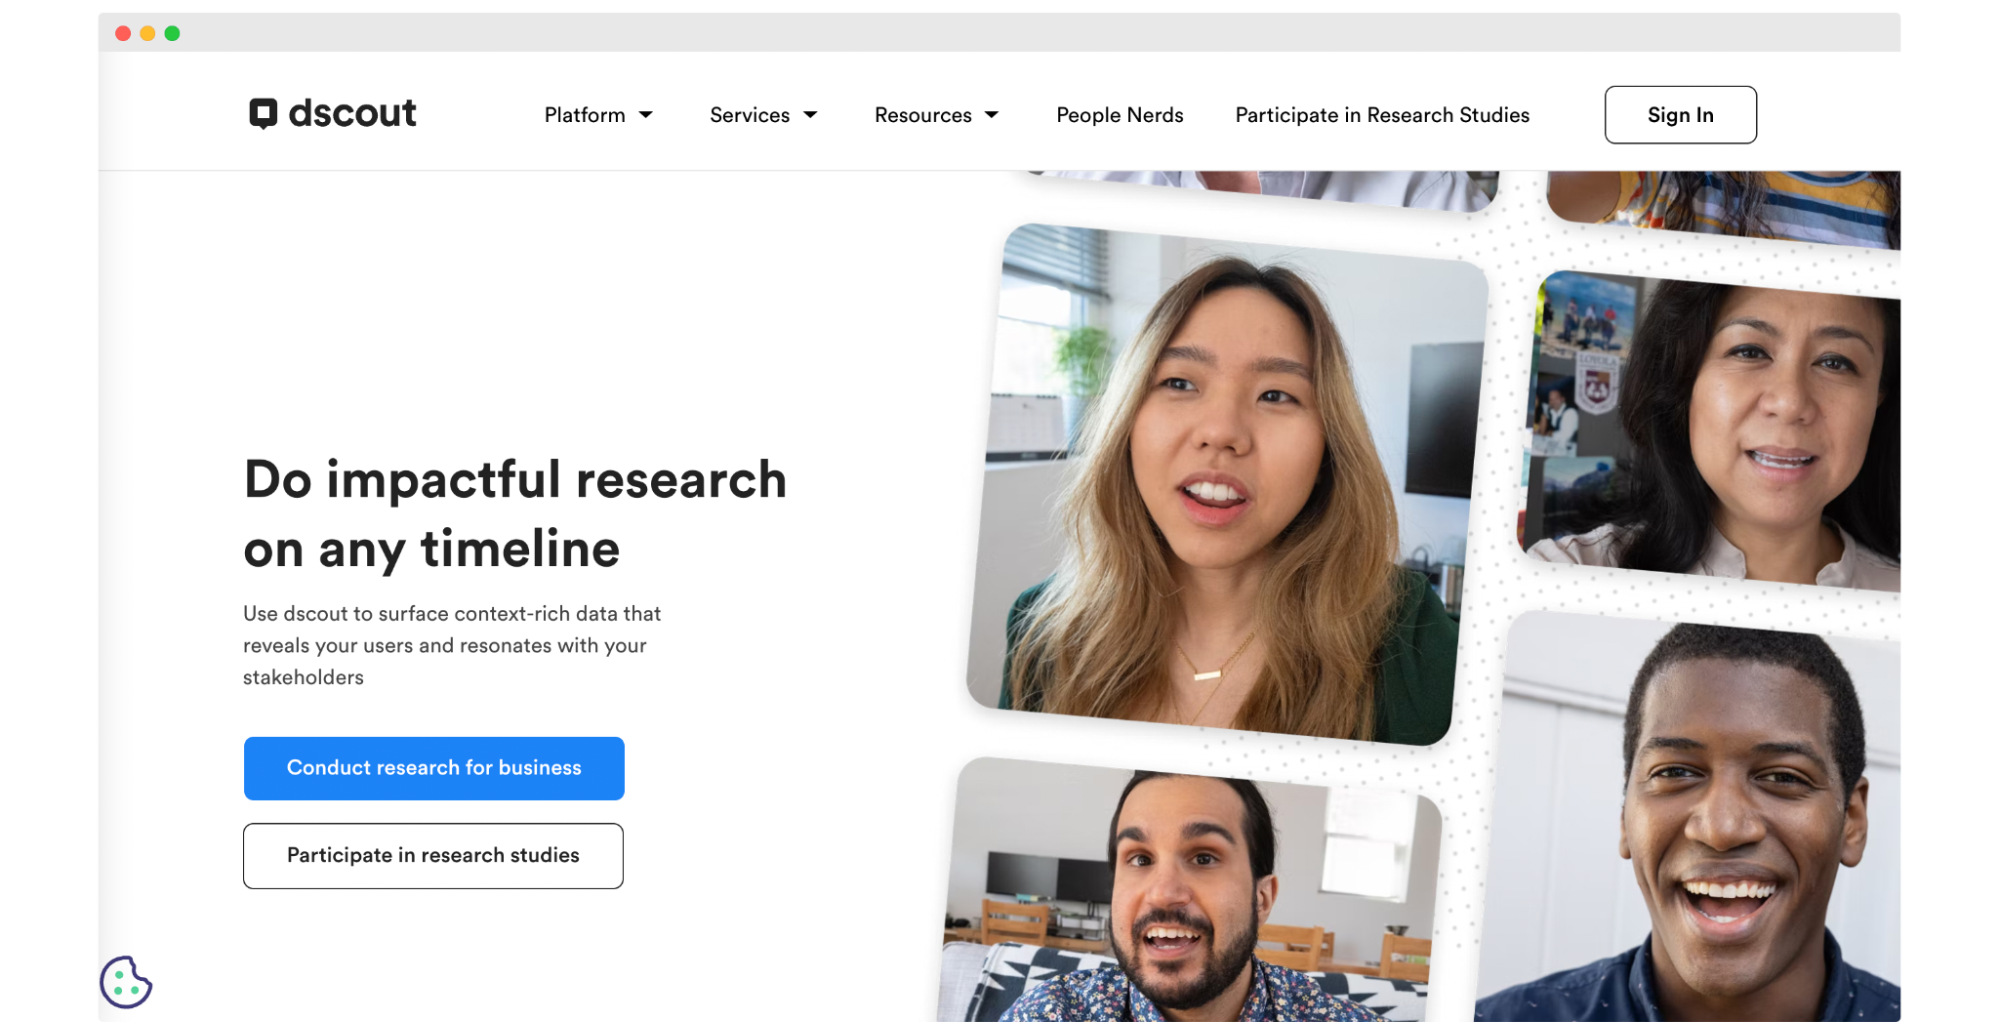The height and width of the screenshot is (1035, 1999).
Task: Click the green maximize window button
Action: click(172, 33)
